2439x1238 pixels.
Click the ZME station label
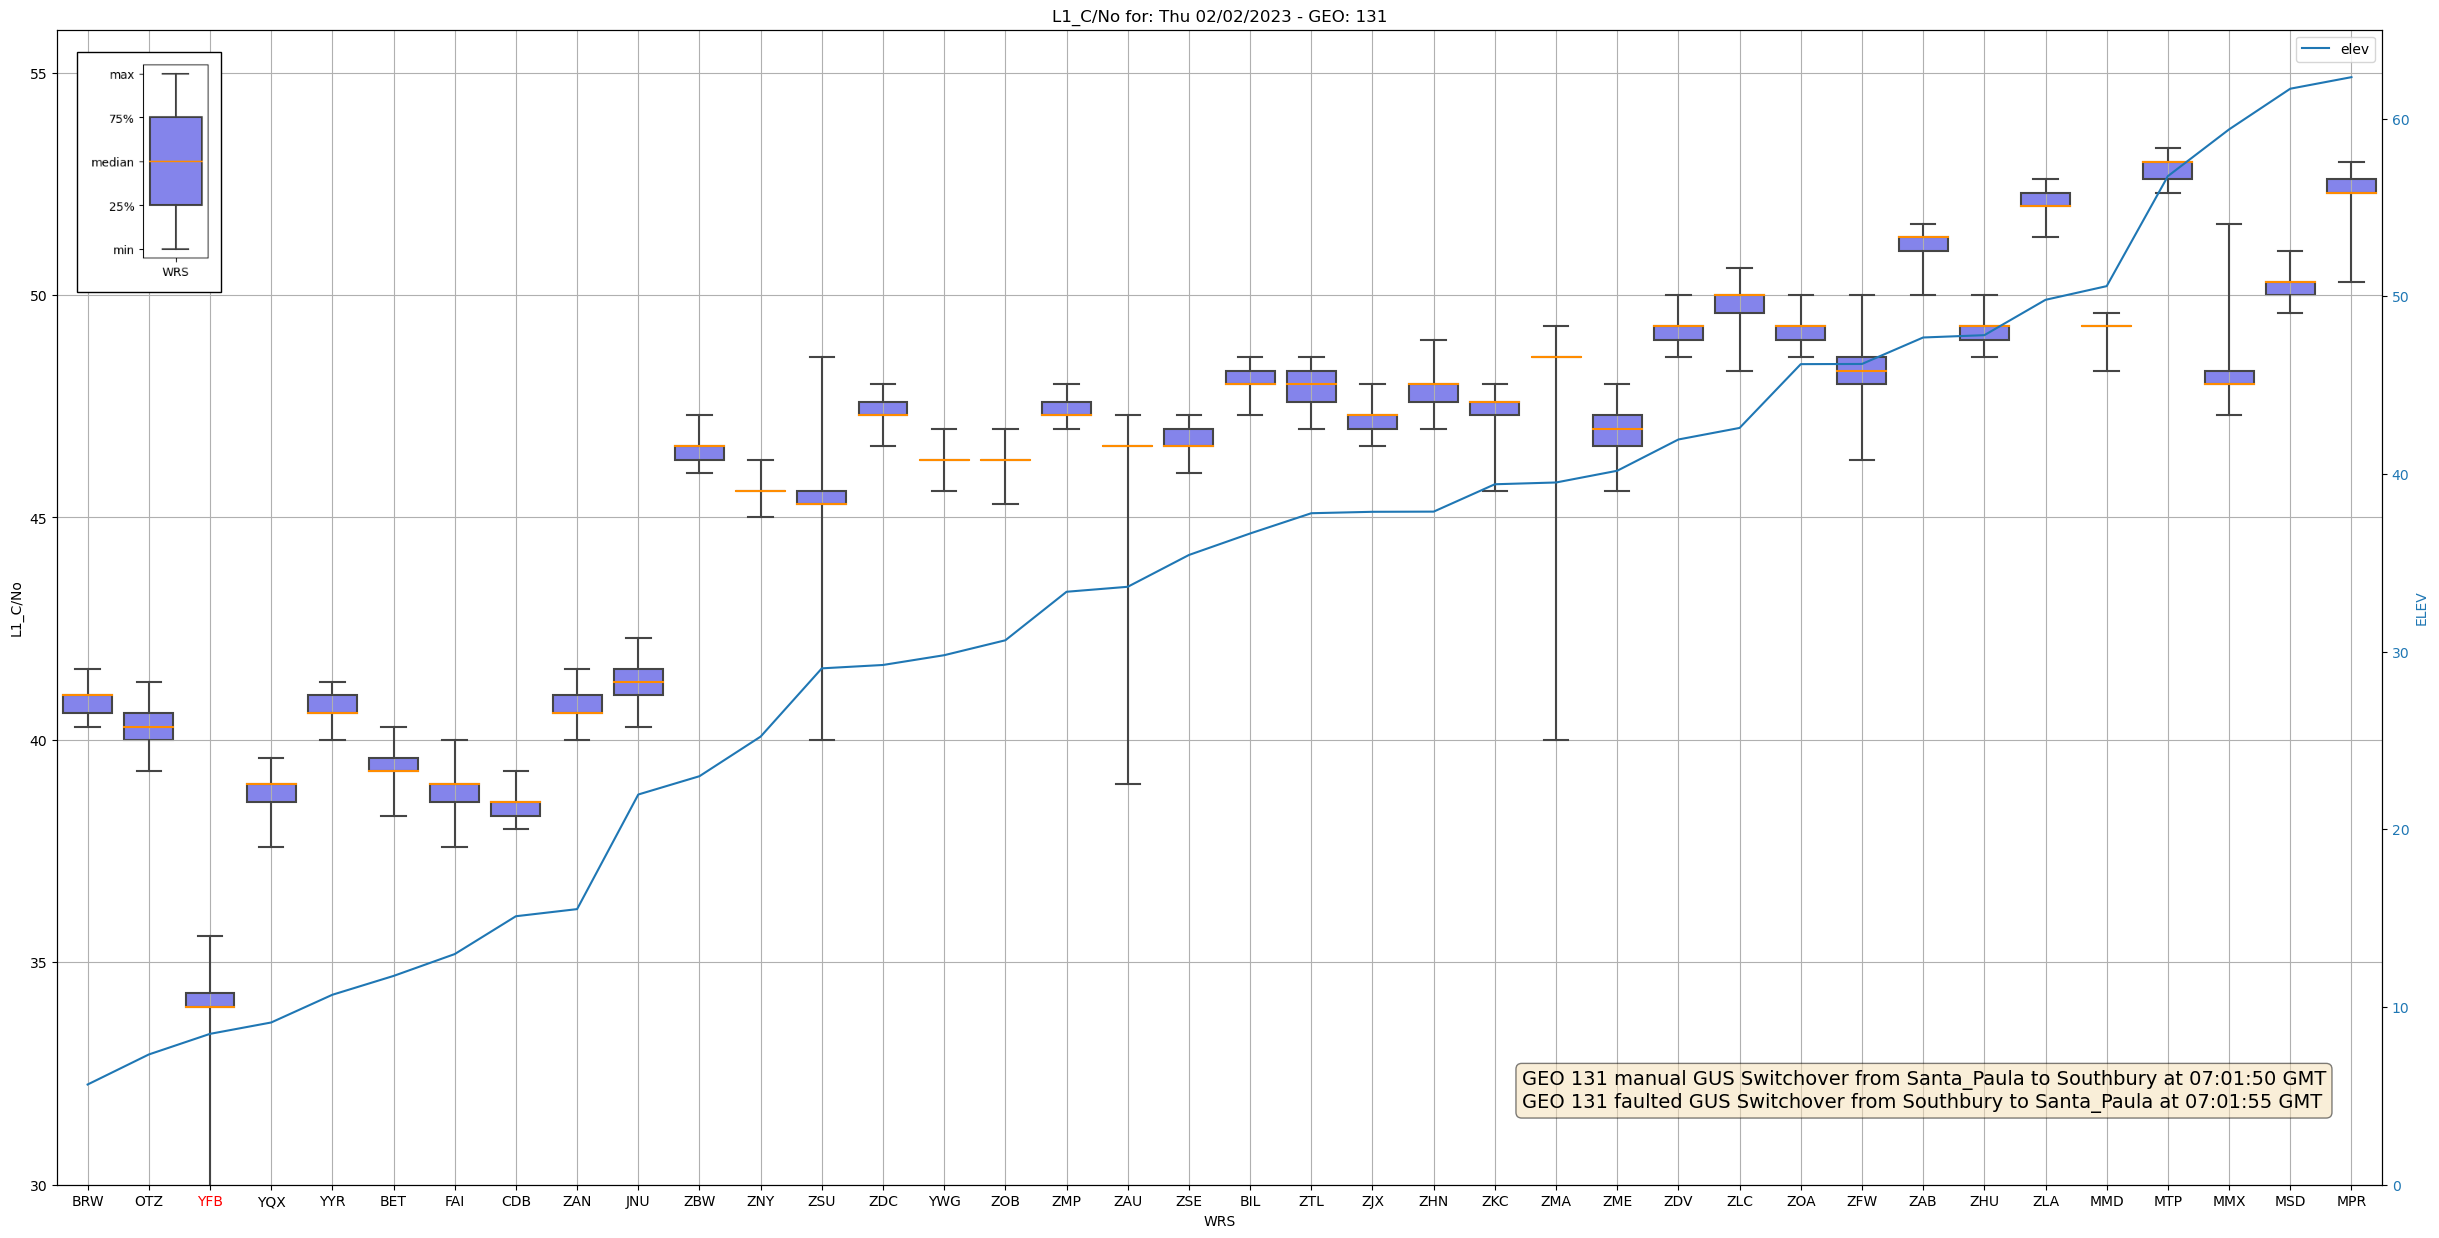click(x=1617, y=1201)
